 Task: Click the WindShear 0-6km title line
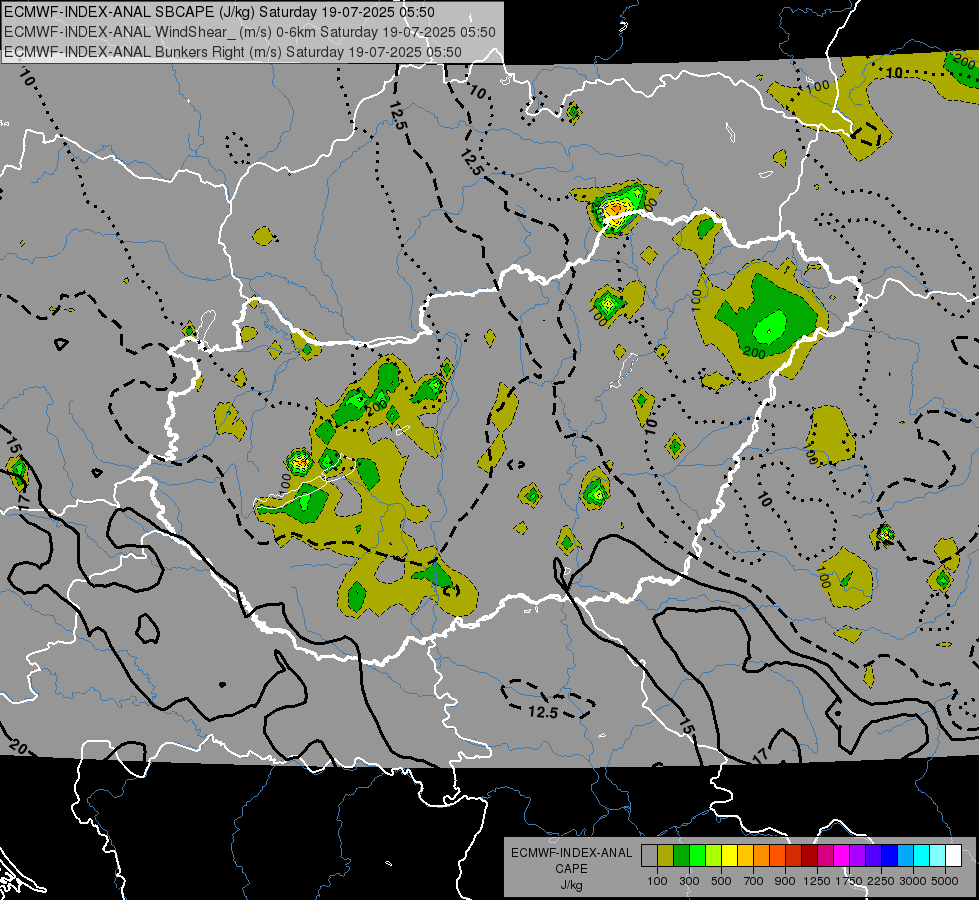[250, 32]
